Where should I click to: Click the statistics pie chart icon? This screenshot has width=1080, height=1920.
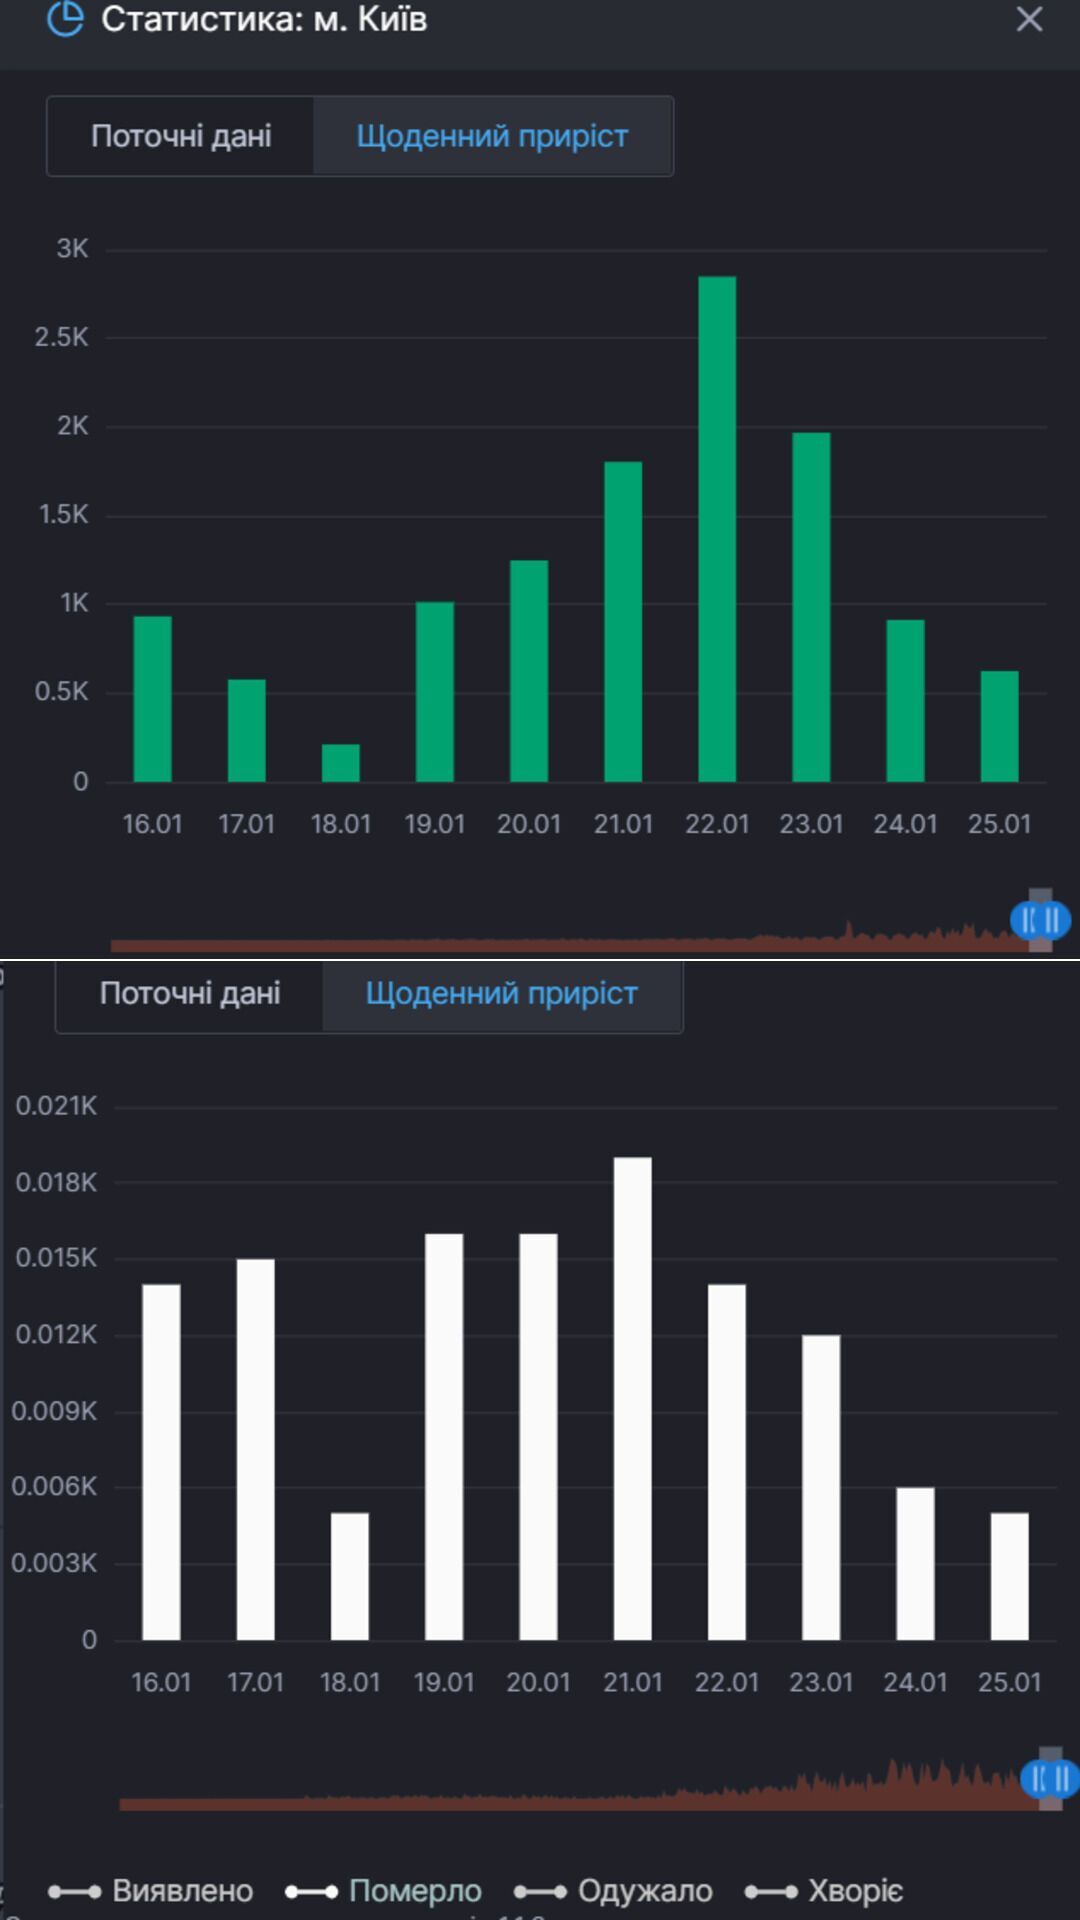pyautogui.click(x=65, y=19)
